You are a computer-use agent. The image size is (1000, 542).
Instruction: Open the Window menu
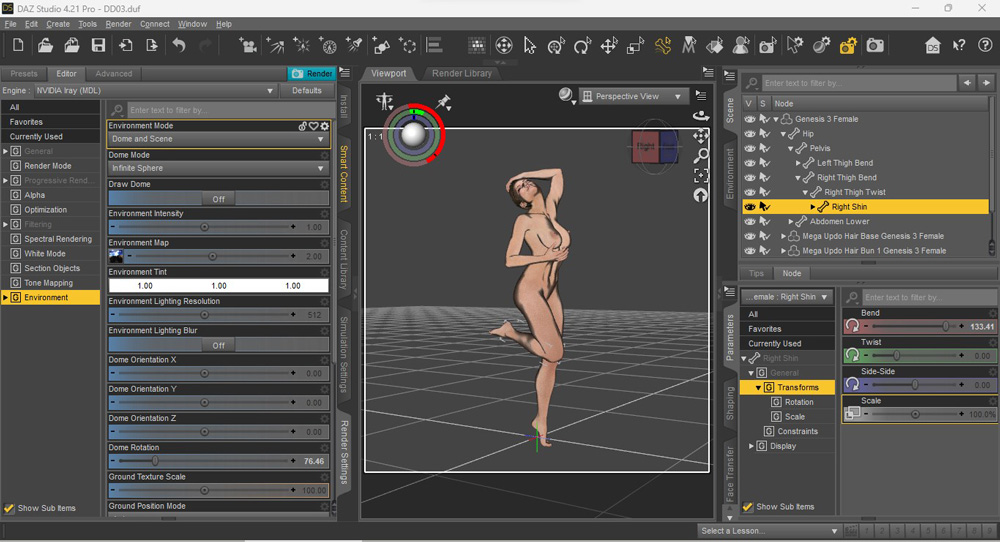click(192, 24)
